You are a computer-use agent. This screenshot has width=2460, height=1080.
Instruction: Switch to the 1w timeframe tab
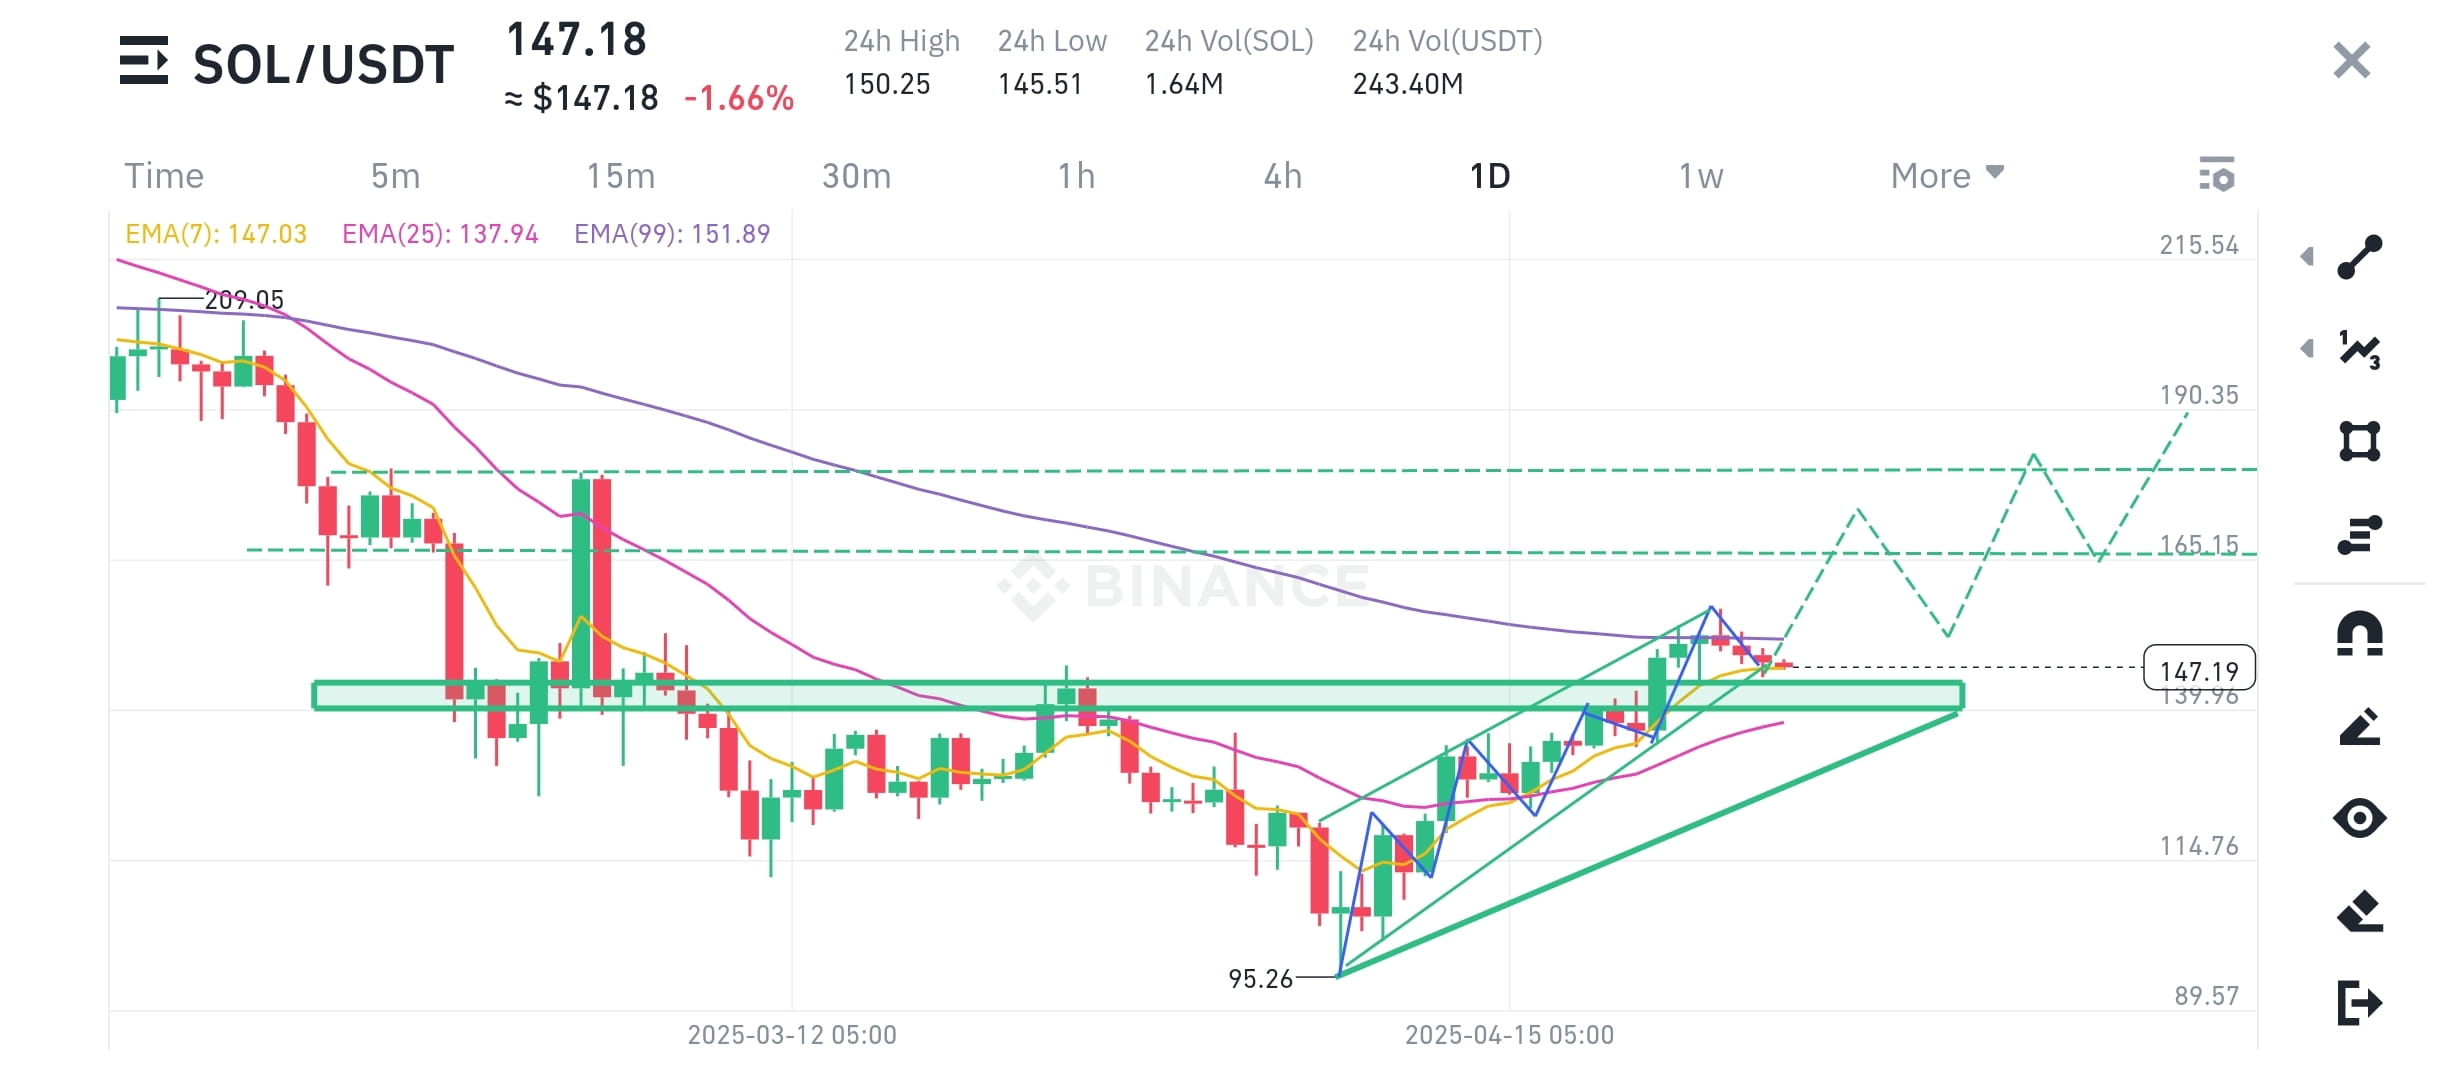coord(1701,176)
